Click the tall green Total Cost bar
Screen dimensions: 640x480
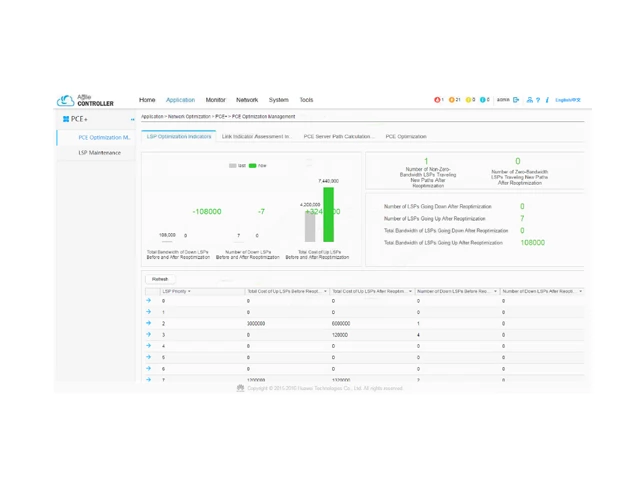click(x=328, y=214)
